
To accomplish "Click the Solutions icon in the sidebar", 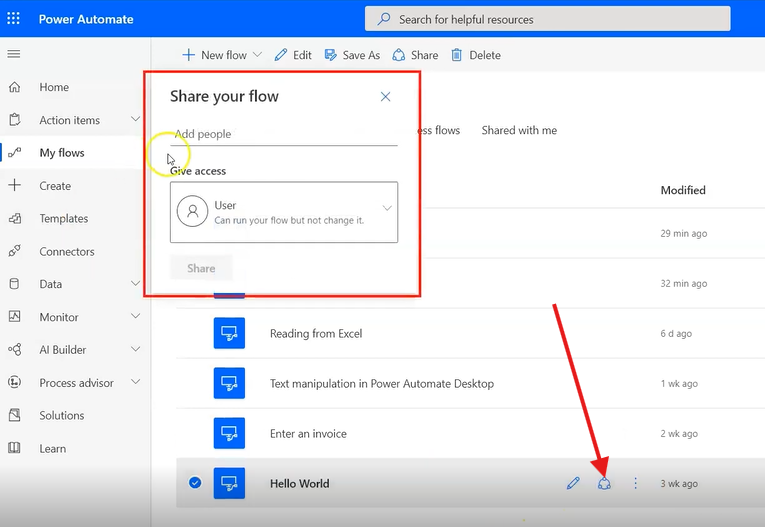I will [15, 415].
